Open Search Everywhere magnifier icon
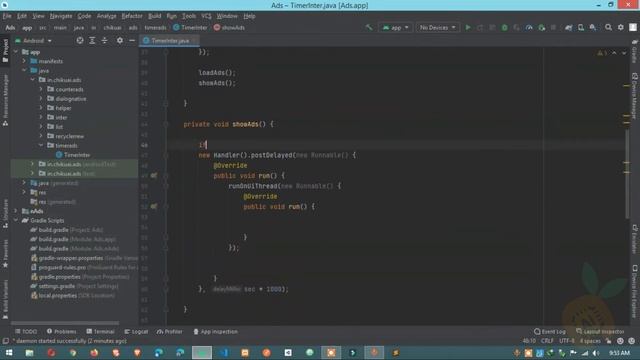640x360 pixels. pyautogui.click(x=608, y=27)
